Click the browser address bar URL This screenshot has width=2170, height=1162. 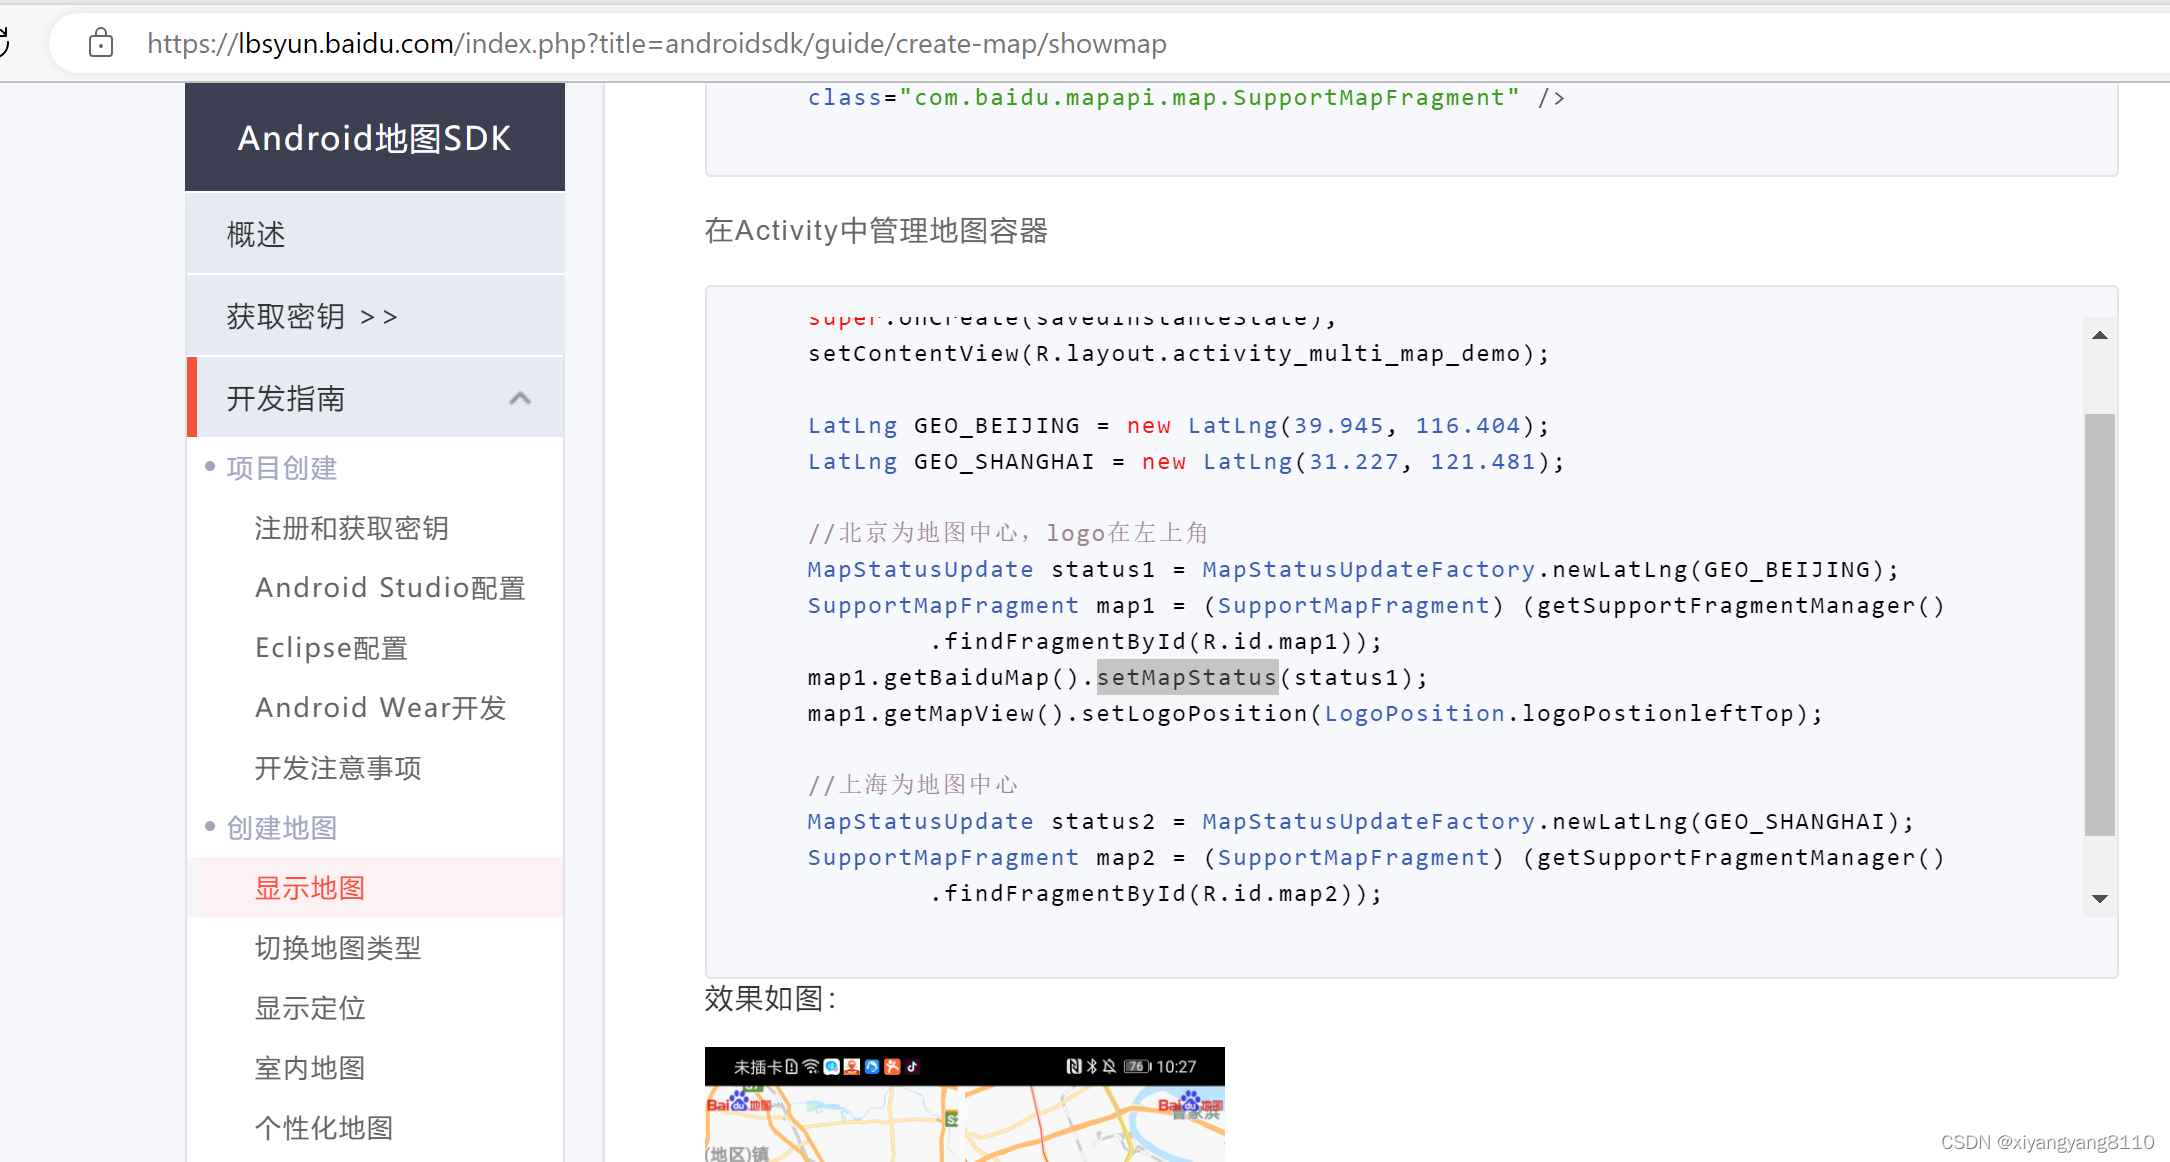[656, 43]
